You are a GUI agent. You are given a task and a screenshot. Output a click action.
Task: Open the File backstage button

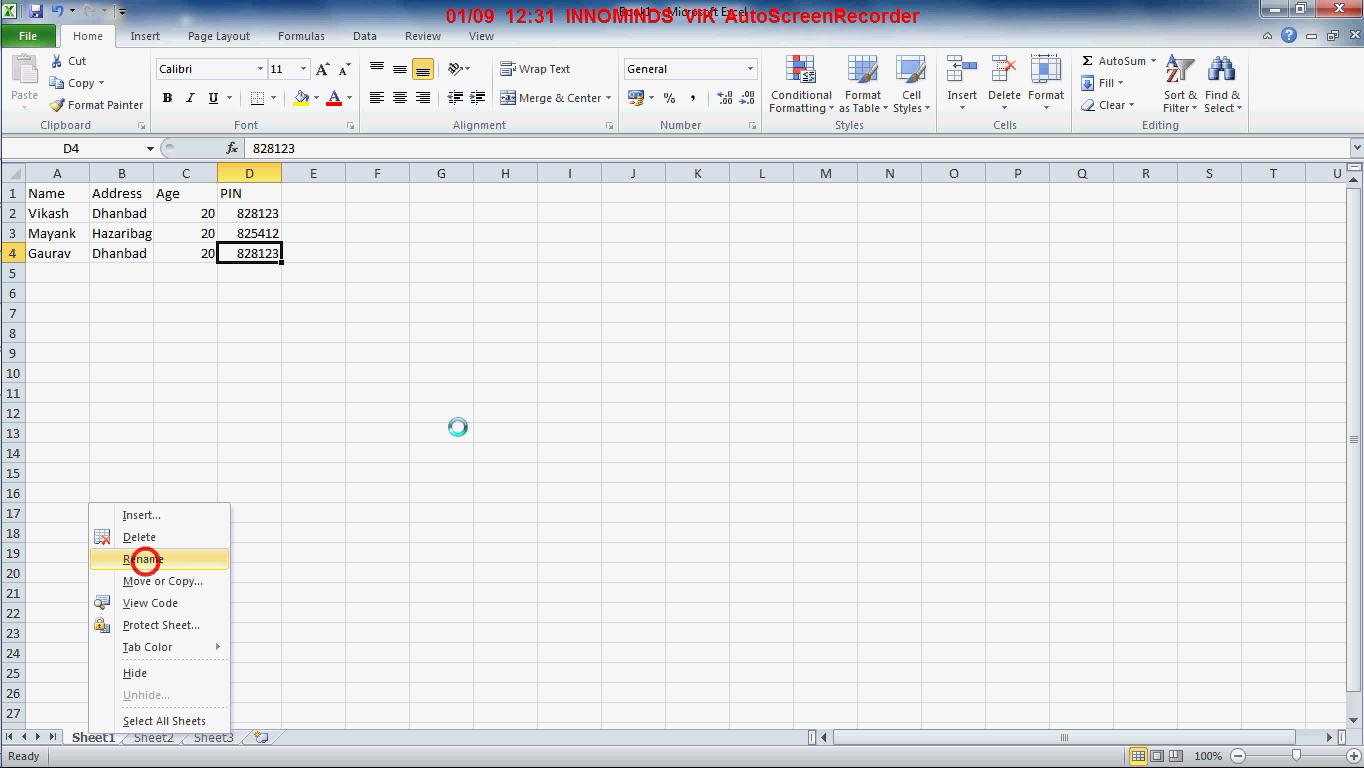[x=28, y=36]
